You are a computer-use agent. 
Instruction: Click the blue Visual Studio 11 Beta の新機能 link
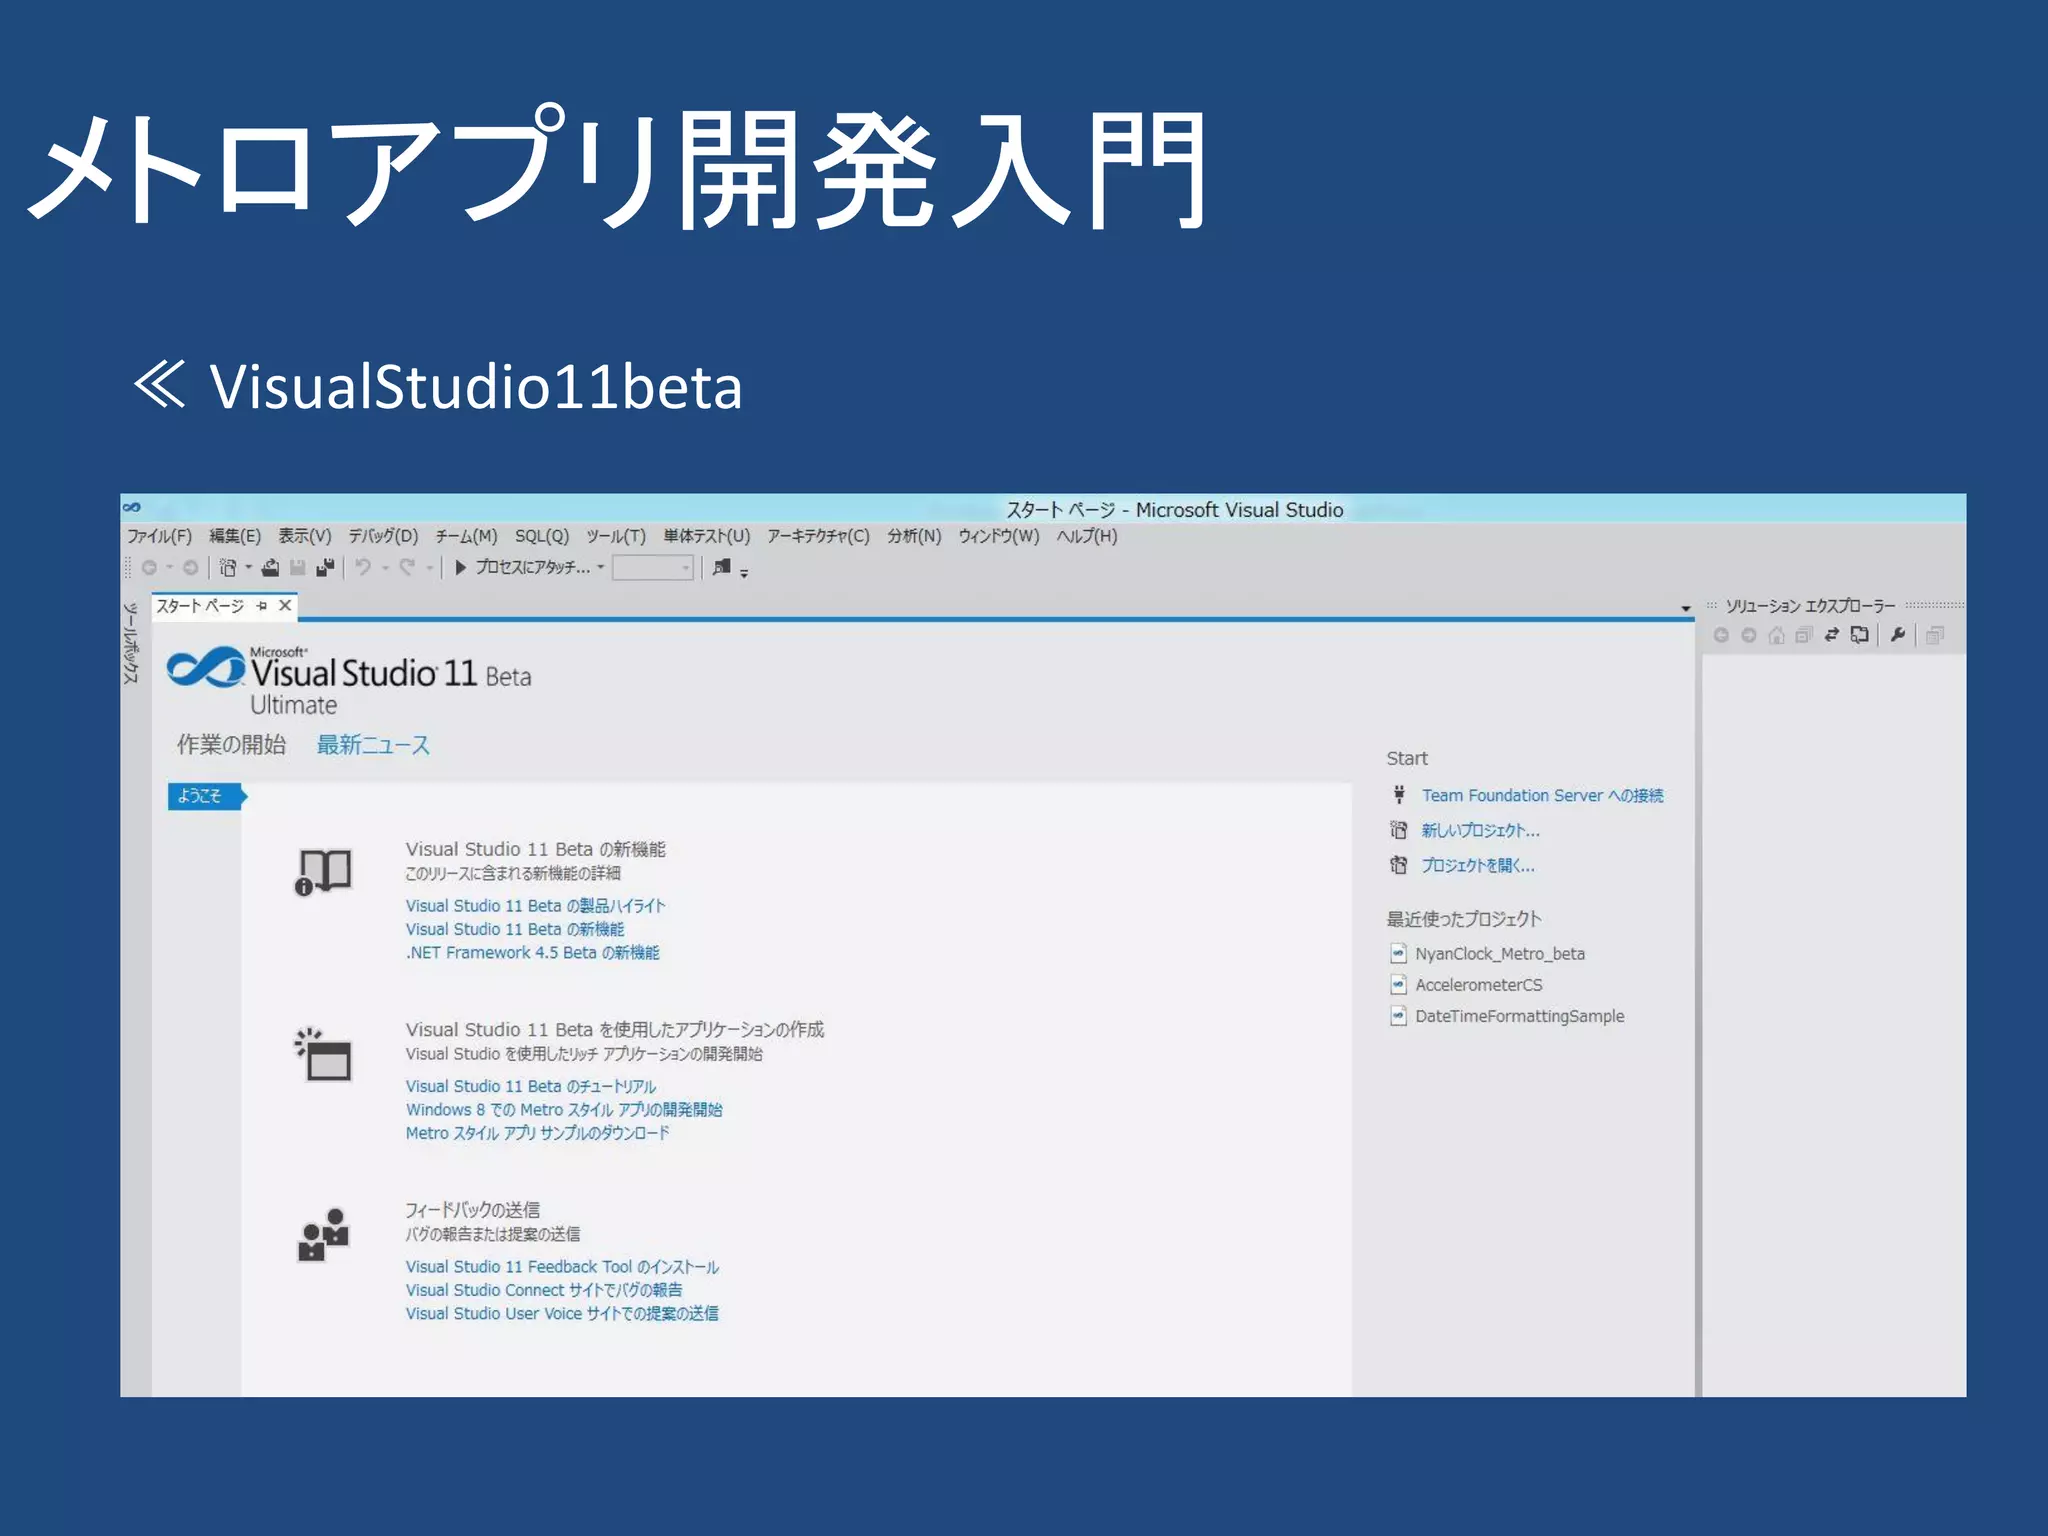tap(515, 929)
